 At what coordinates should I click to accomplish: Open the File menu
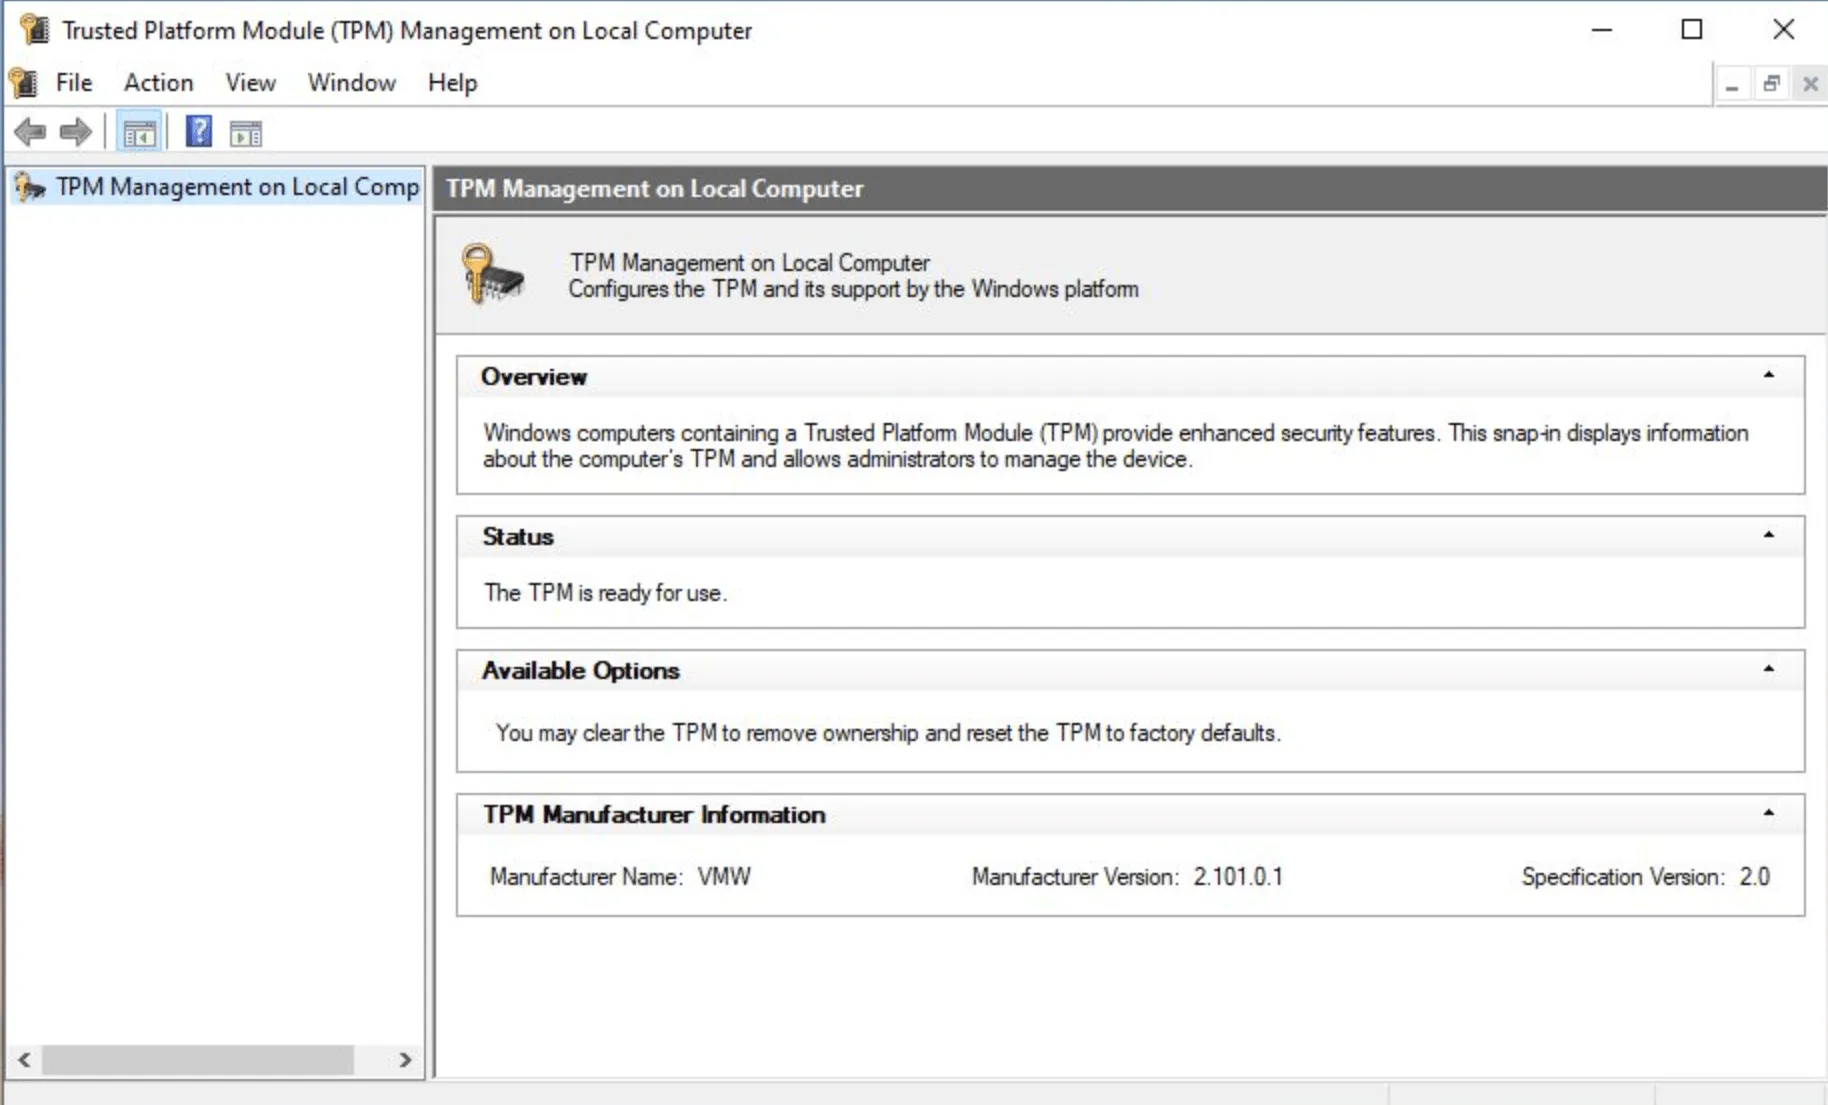coord(74,83)
